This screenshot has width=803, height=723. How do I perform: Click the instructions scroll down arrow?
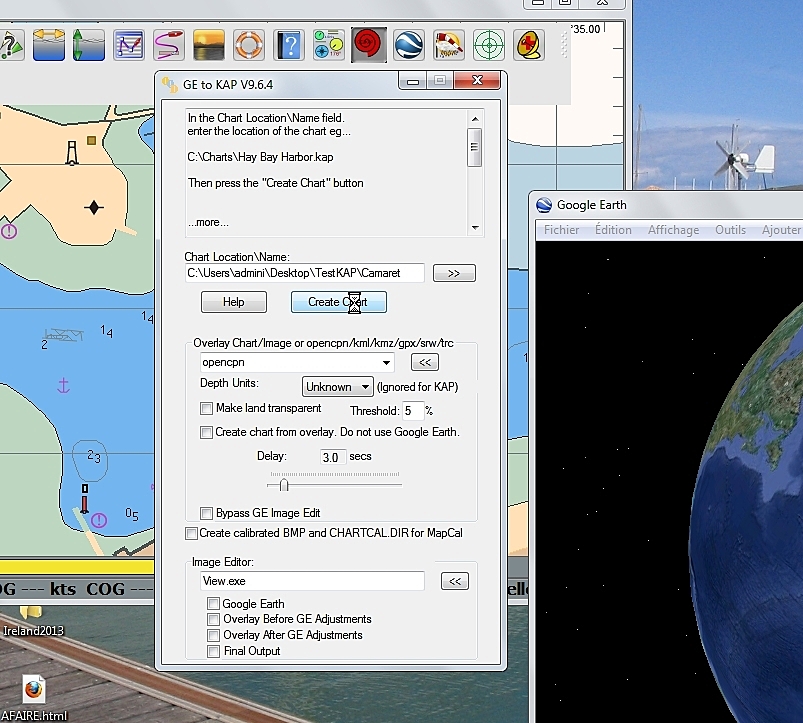[x=475, y=228]
